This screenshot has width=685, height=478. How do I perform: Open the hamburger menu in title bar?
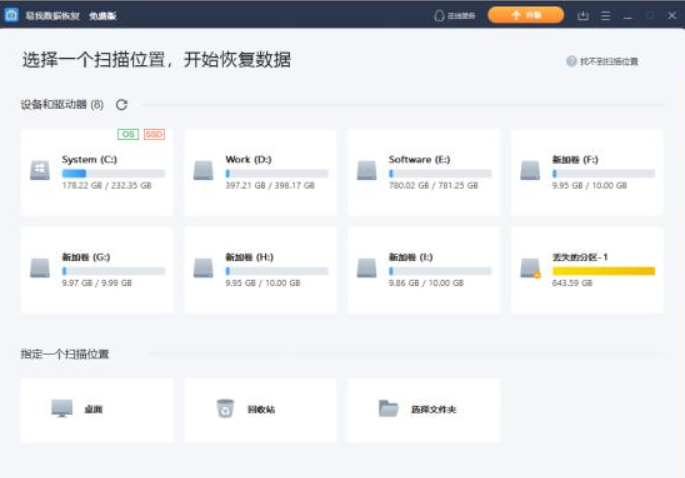pyautogui.click(x=605, y=16)
